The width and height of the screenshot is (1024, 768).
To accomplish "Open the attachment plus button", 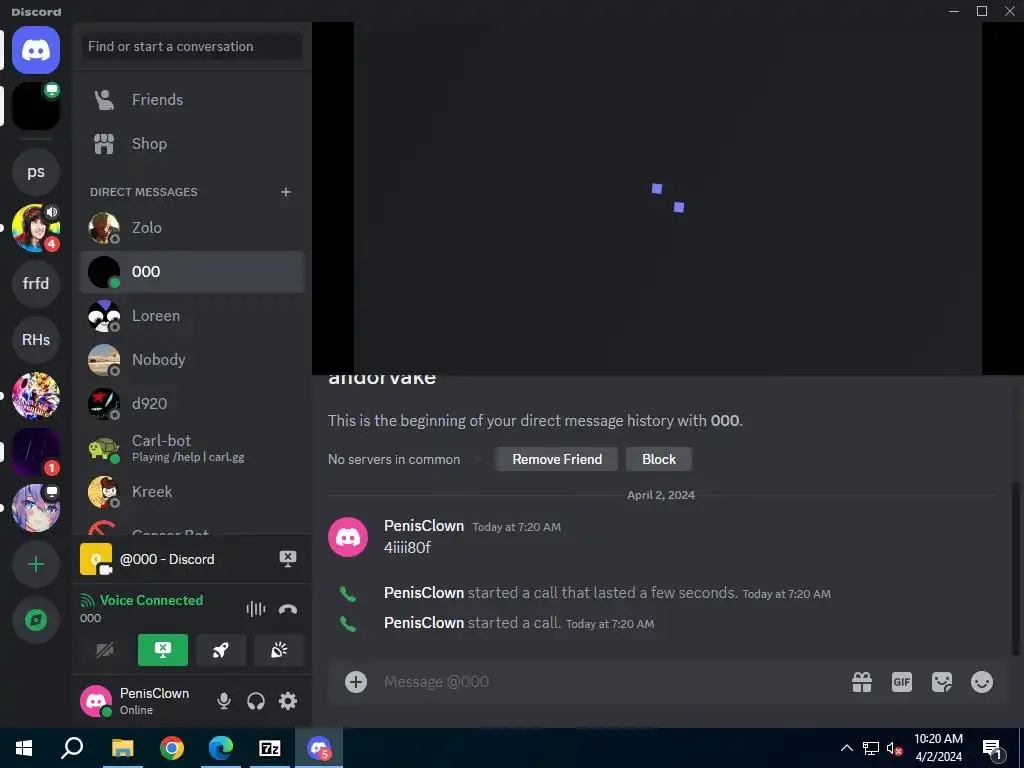I will (x=356, y=682).
